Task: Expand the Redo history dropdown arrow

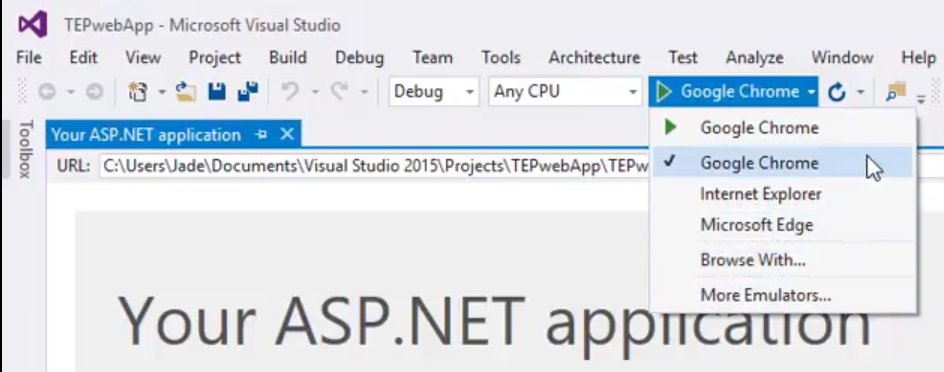Action: pyautogui.click(x=364, y=92)
